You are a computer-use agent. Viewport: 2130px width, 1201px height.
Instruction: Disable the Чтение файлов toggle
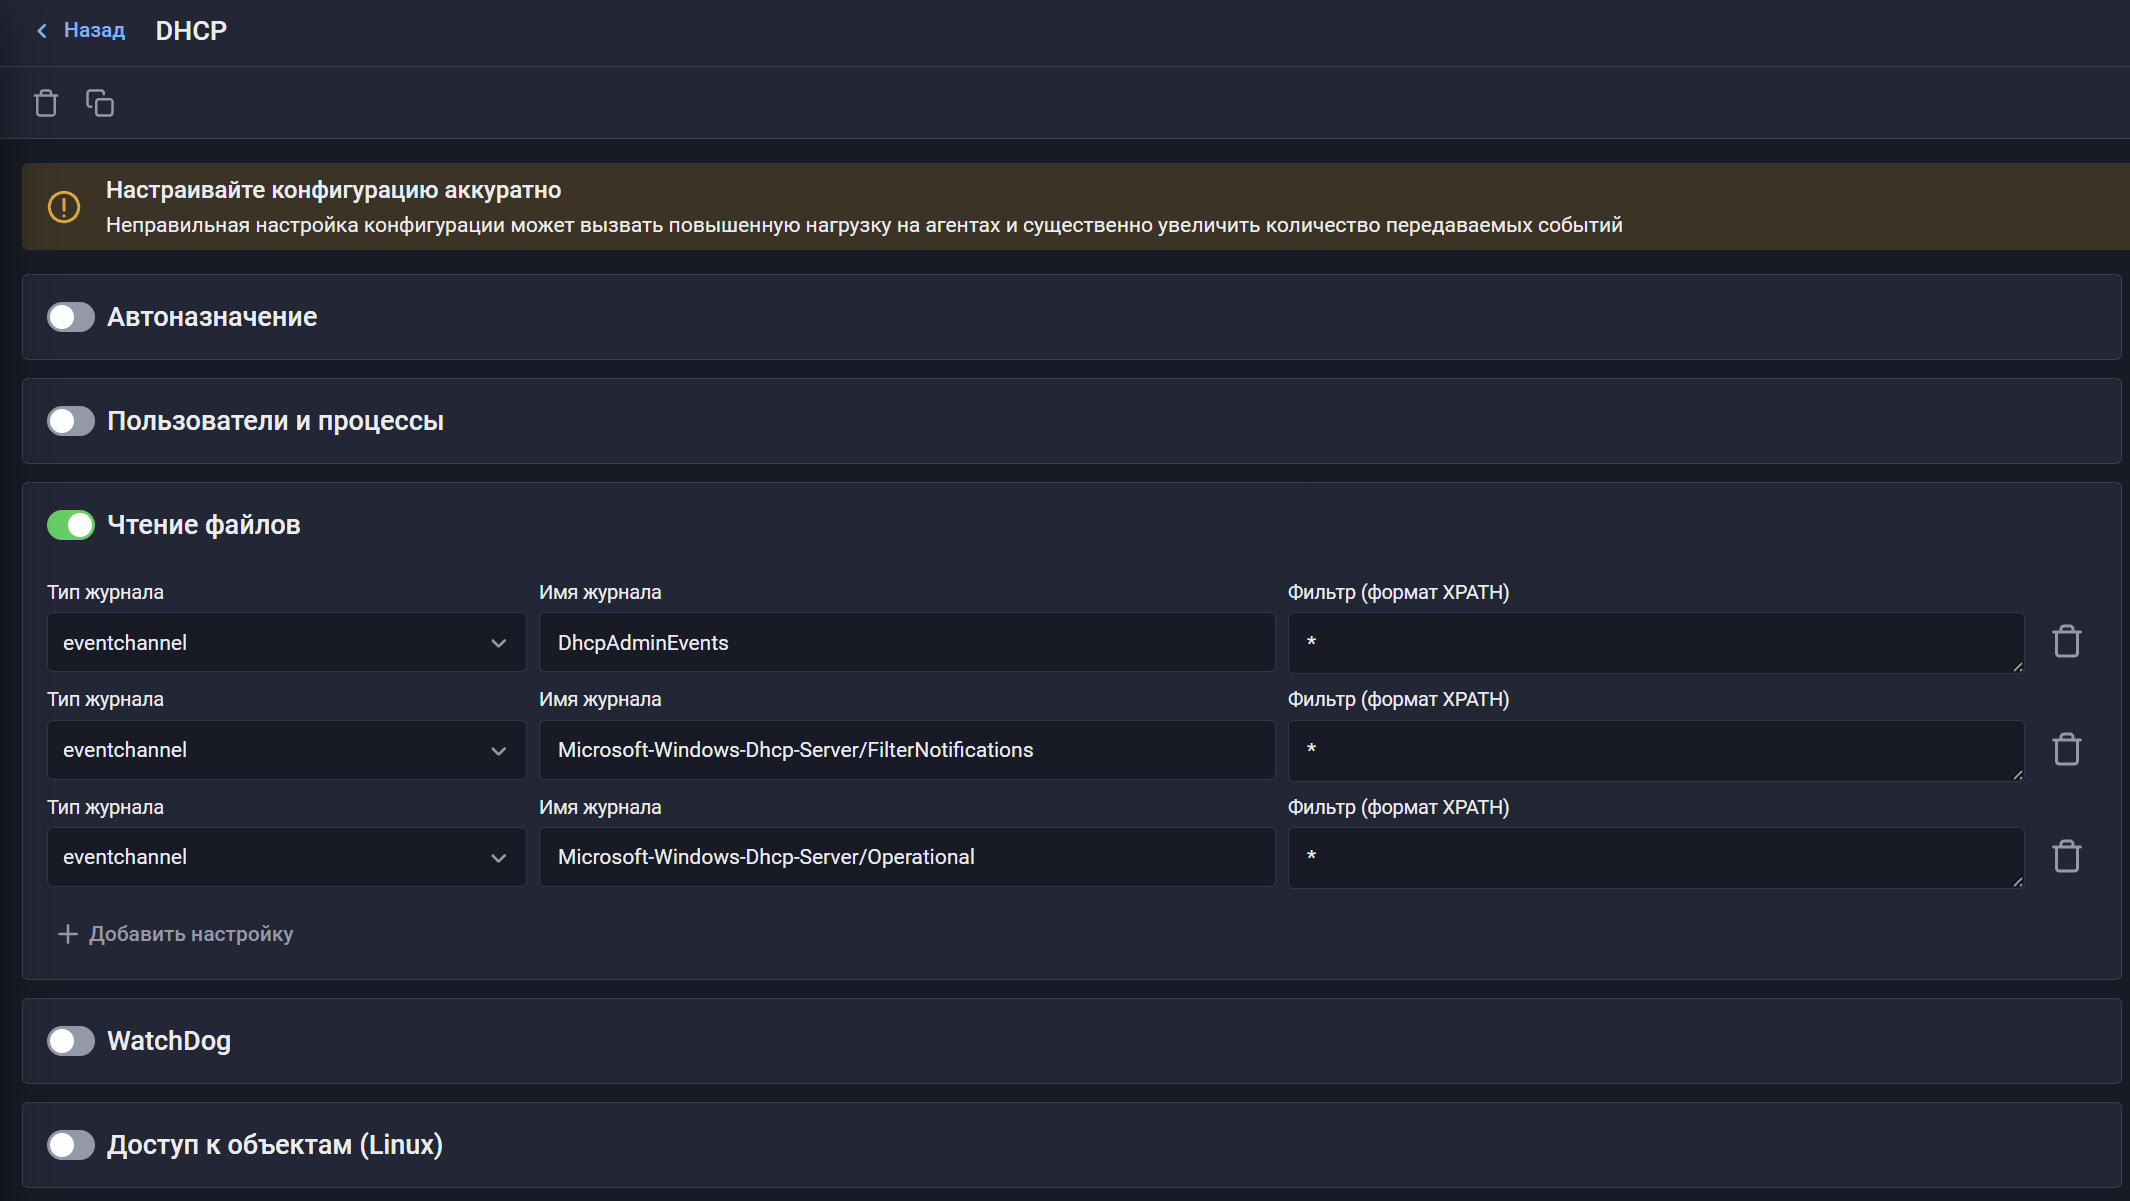[x=71, y=525]
